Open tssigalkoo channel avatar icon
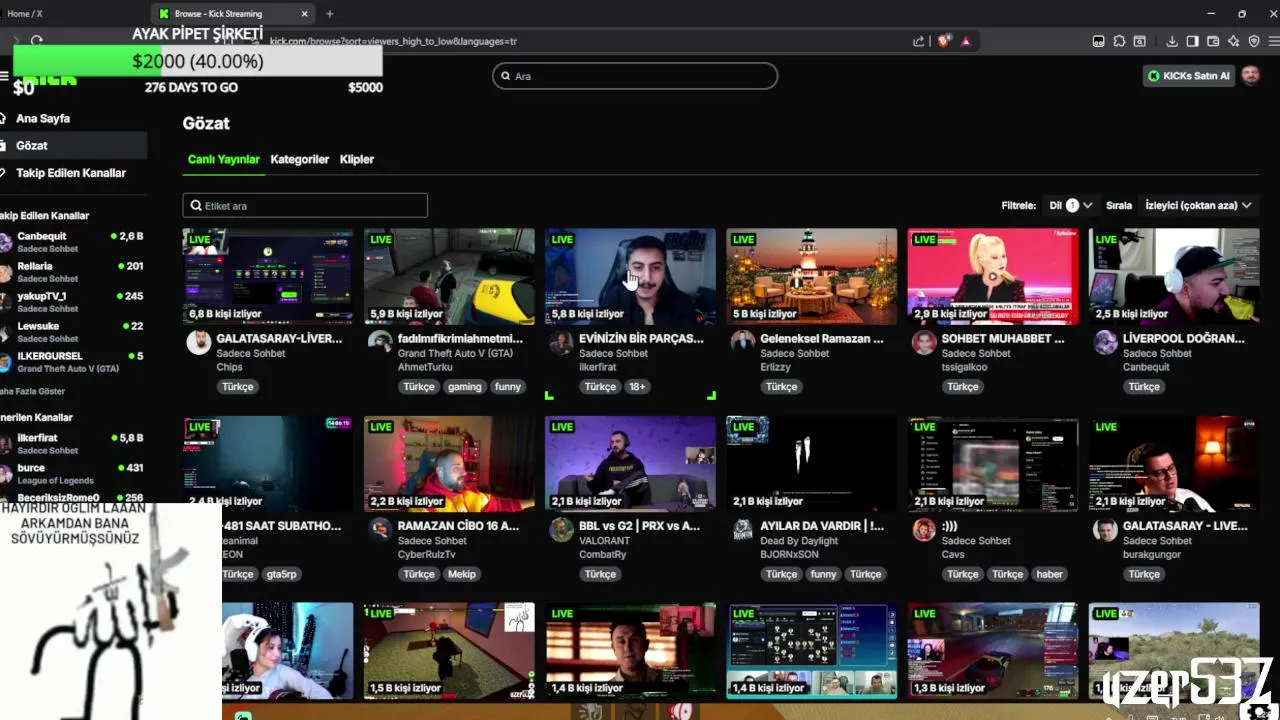The image size is (1280, 720). point(924,342)
